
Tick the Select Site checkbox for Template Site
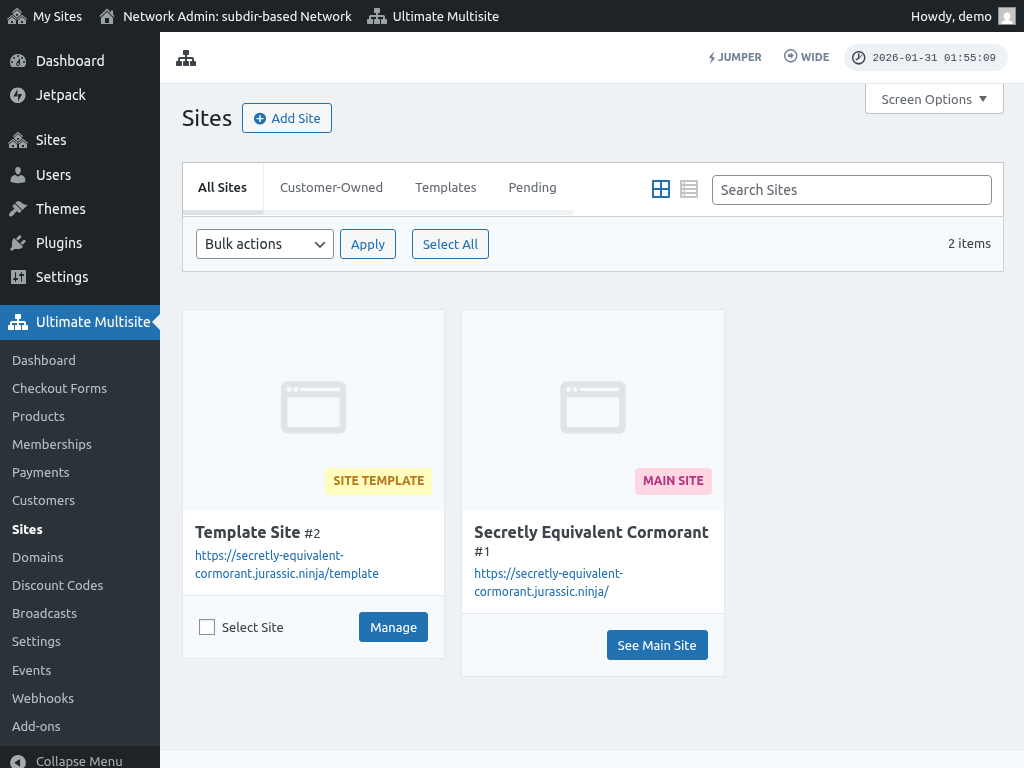(x=207, y=627)
